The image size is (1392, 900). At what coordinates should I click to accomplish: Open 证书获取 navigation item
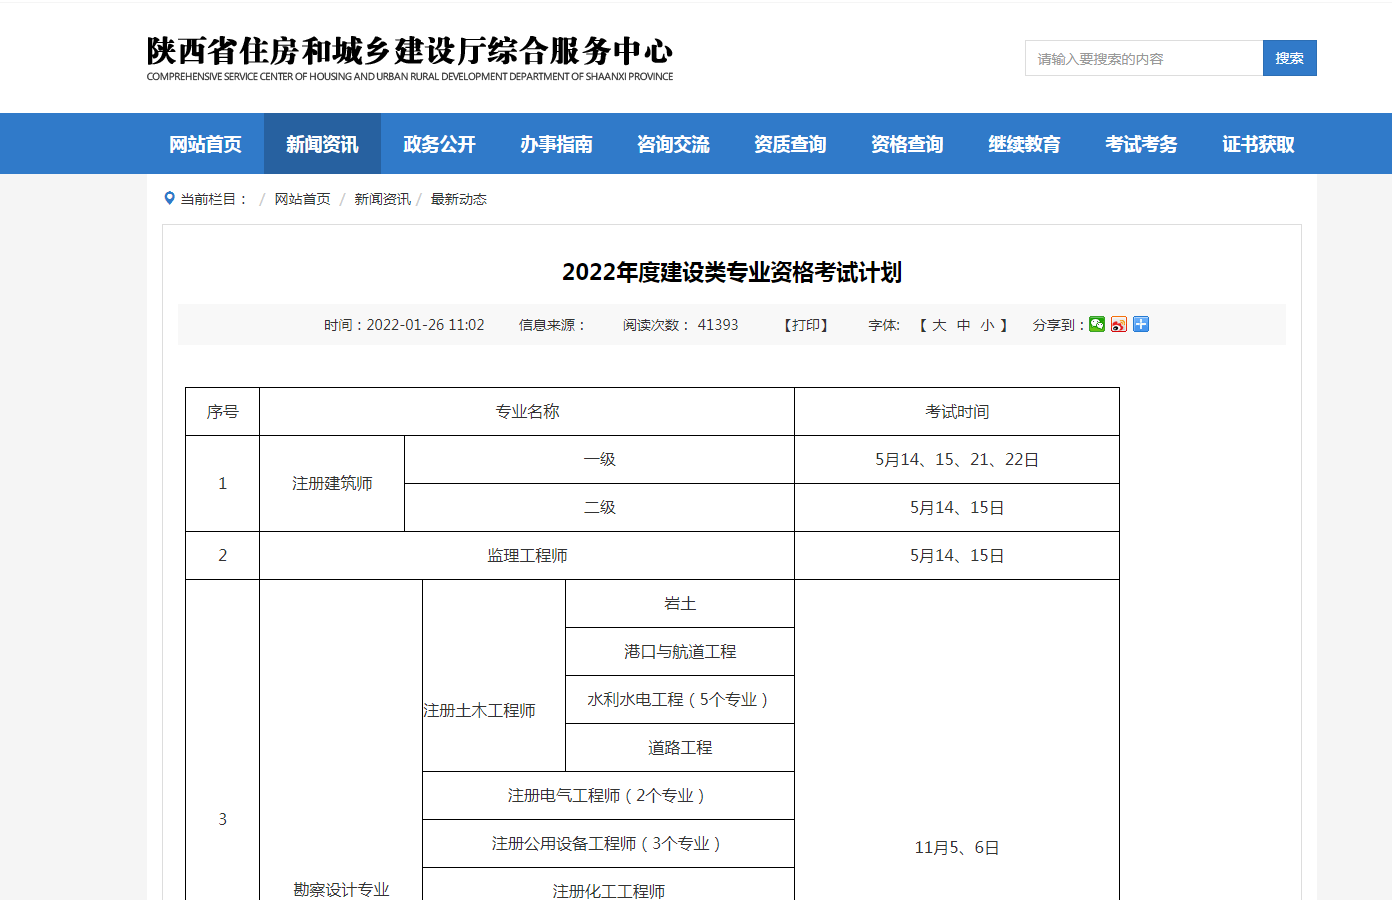1258,144
